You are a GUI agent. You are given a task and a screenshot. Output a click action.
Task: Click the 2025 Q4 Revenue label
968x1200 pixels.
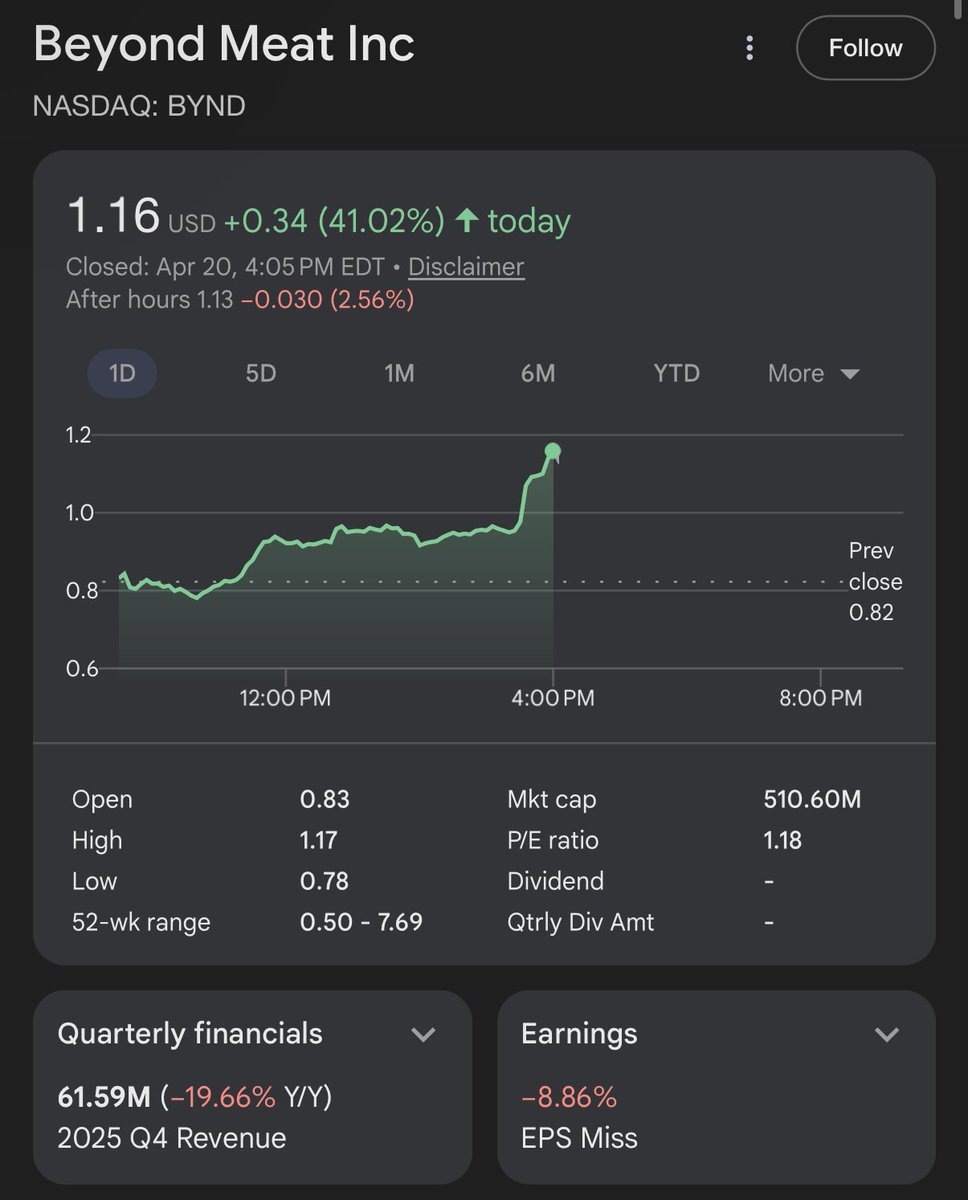point(171,1138)
